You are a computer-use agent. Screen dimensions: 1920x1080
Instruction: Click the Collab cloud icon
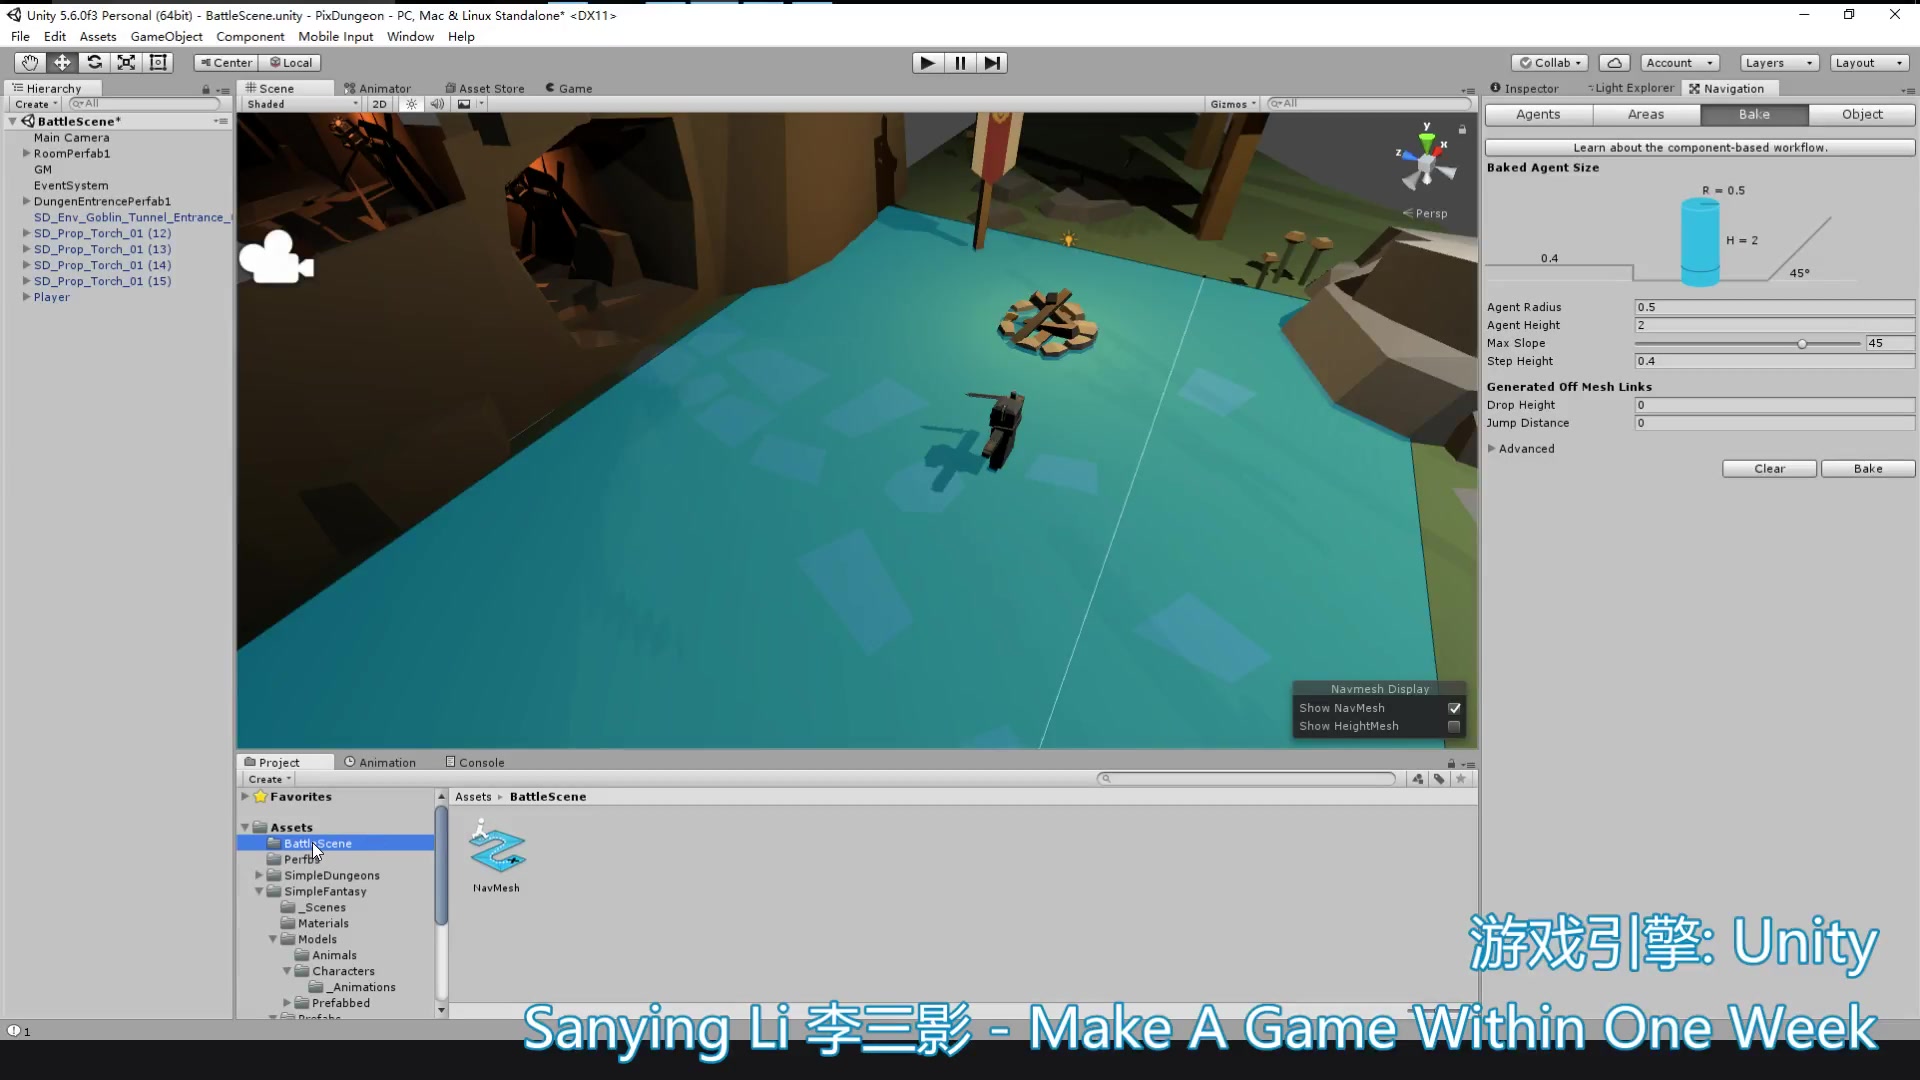click(x=1615, y=62)
